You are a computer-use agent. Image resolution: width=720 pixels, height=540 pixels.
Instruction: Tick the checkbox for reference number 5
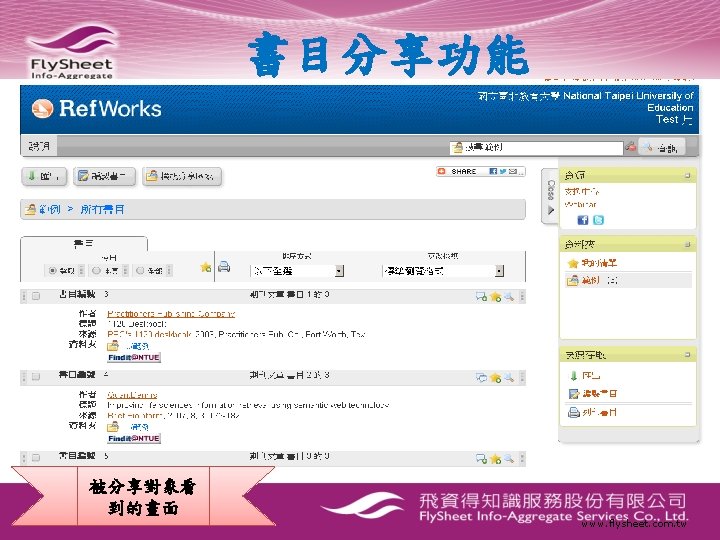pyautogui.click(x=36, y=458)
